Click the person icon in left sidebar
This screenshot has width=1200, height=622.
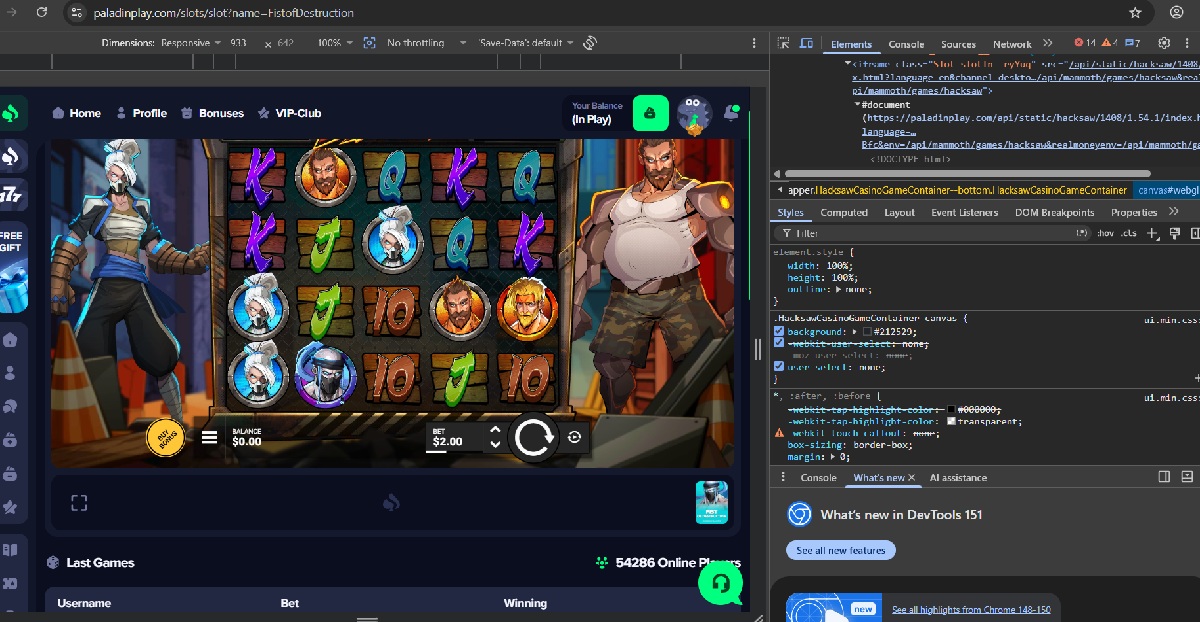(x=11, y=373)
